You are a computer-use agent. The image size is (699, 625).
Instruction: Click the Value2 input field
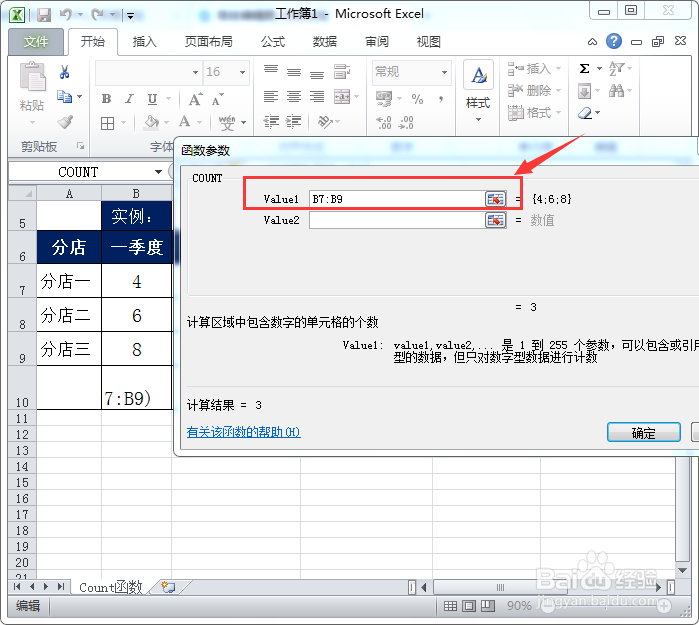click(x=397, y=220)
